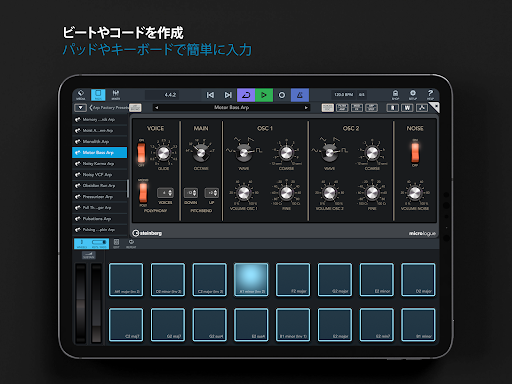This screenshot has width=512, height=384.
Task: Switch to the fourth synth page tab
Action: (x=371, y=108)
